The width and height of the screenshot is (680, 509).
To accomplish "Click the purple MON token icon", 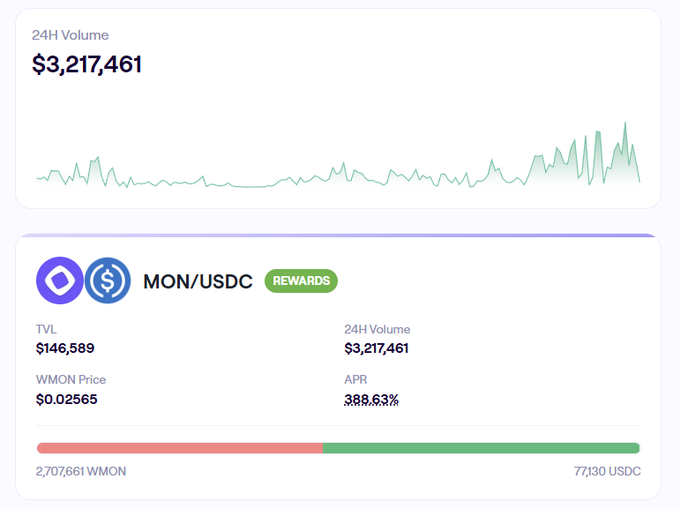I will point(59,281).
